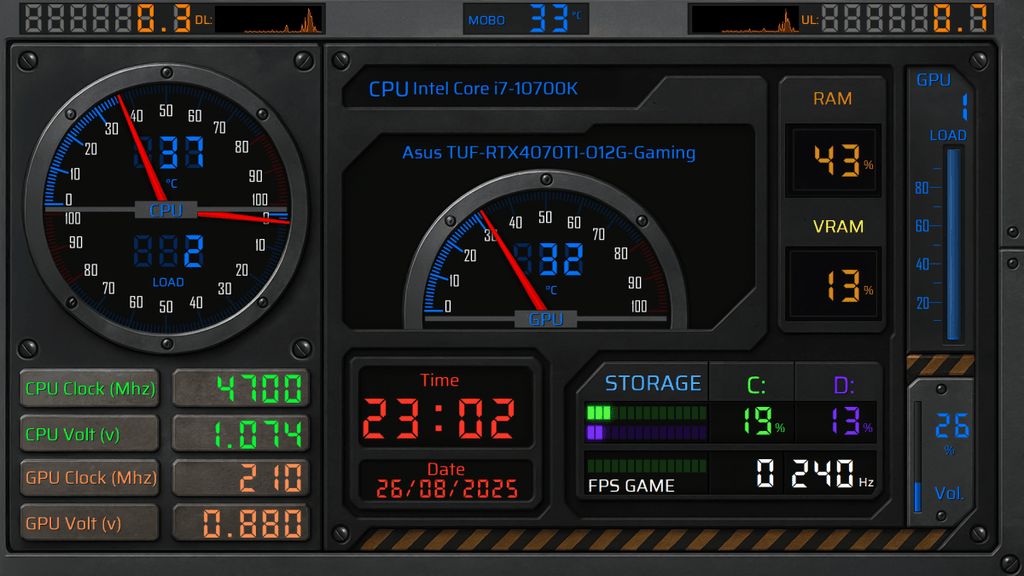Viewport: 1024px width, 576px height.
Task: Click the 240 Hz refresh rate readout
Action: (821, 474)
